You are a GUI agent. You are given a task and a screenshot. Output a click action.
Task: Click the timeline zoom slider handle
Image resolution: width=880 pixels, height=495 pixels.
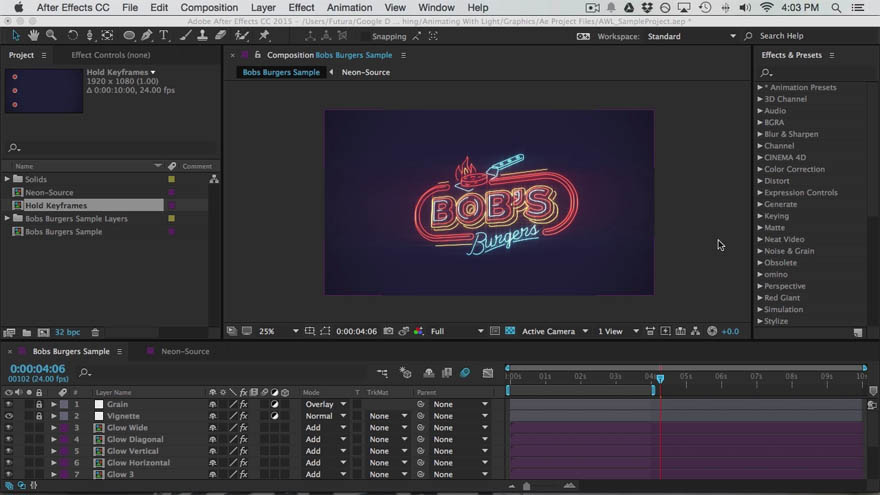[x=526, y=486]
